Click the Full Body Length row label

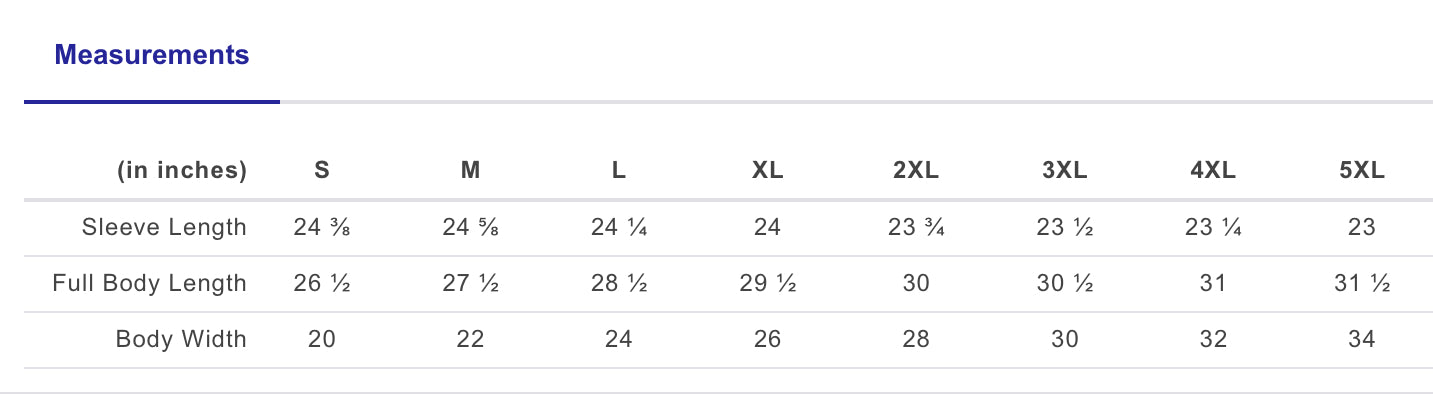tap(149, 283)
